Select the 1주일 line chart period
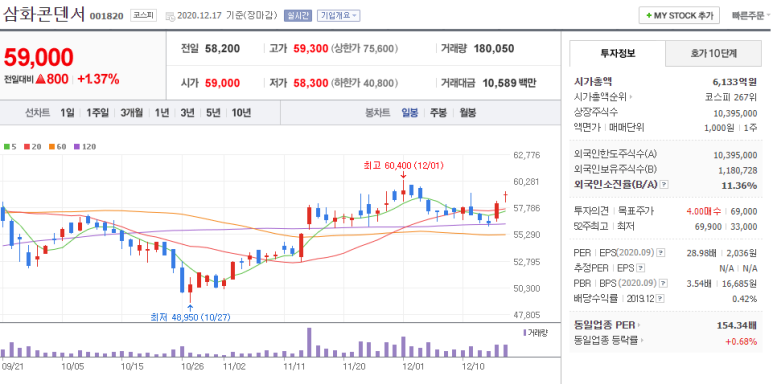Viewport: 773px width, 384px height. click(97, 113)
